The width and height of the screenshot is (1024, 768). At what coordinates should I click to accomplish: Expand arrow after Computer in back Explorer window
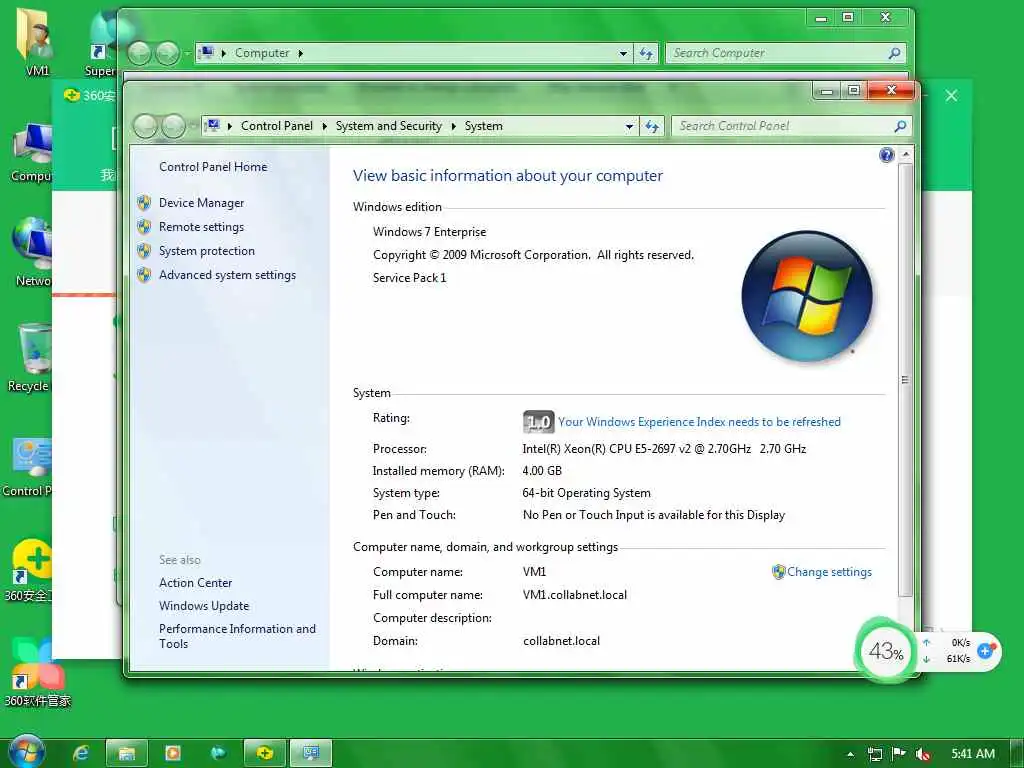pyautogui.click(x=300, y=54)
